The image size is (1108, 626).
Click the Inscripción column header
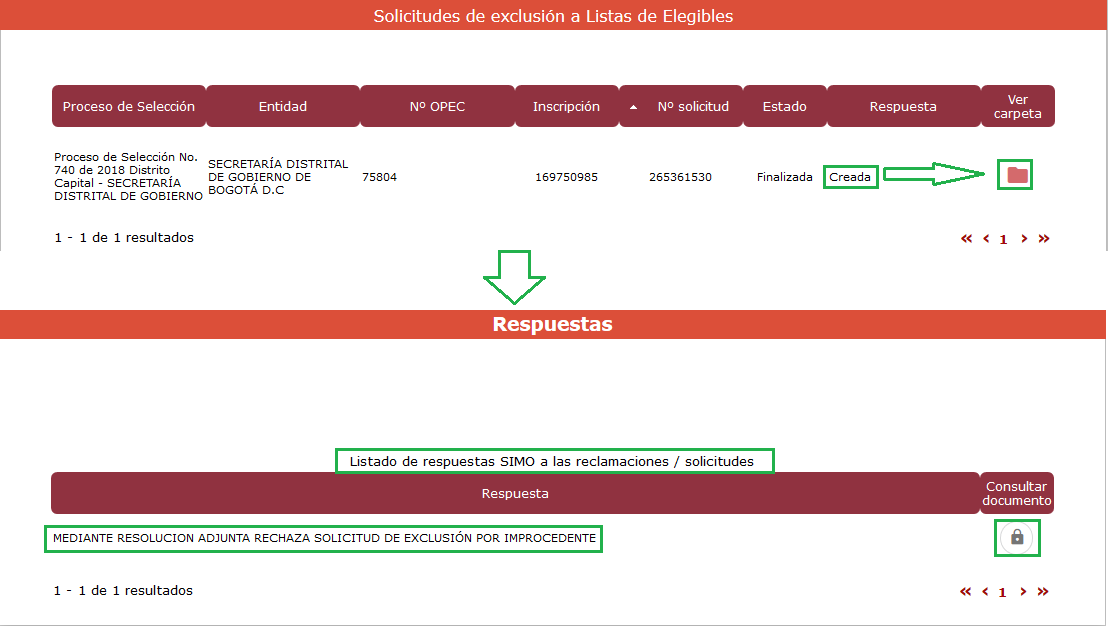(x=566, y=106)
